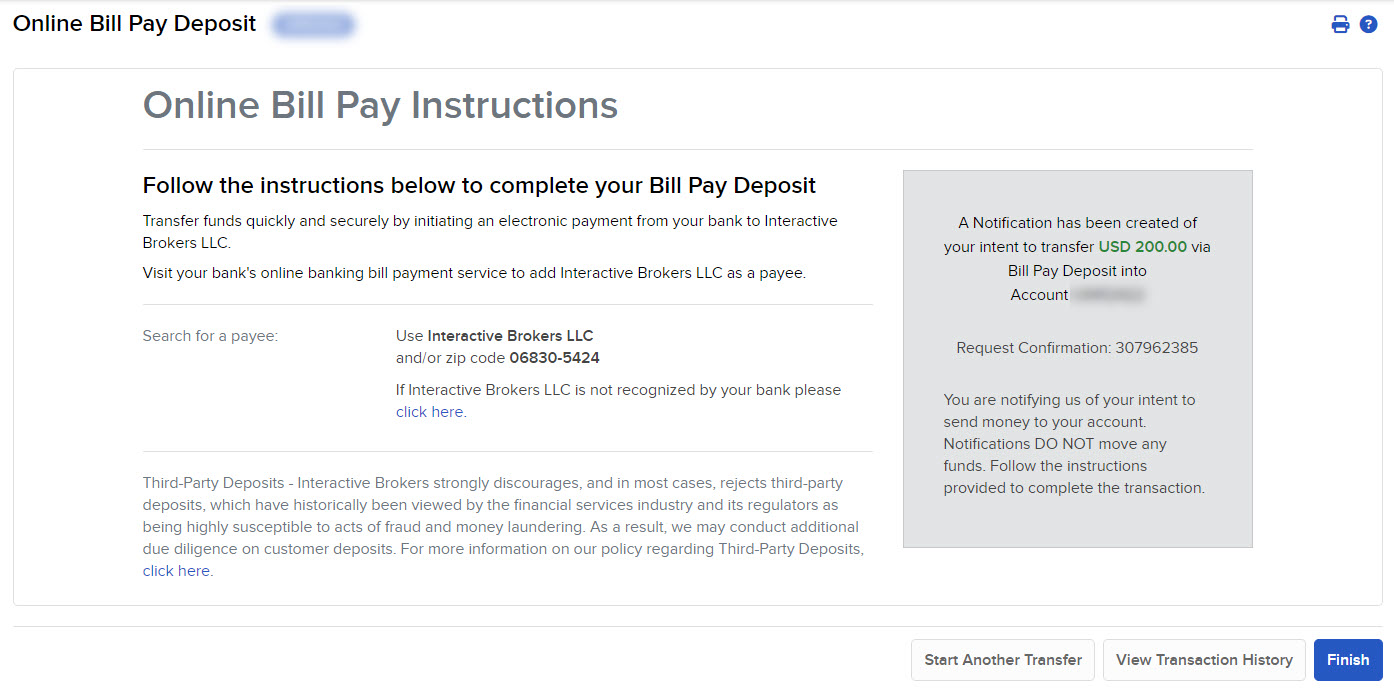This screenshot has height=691, width=1394.
Task: Click the print icon in the header
Action: click(x=1340, y=23)
